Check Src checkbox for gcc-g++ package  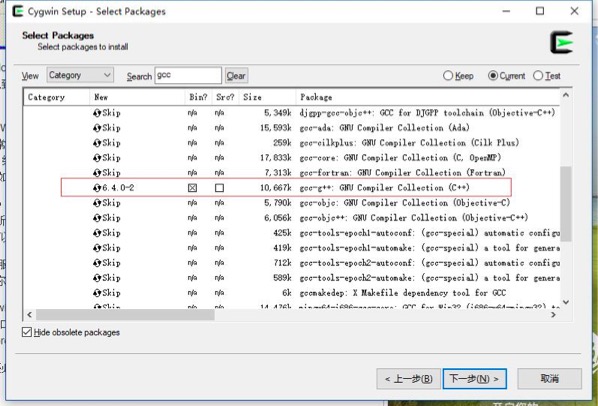pyautogui.click(x=219, y=188)
